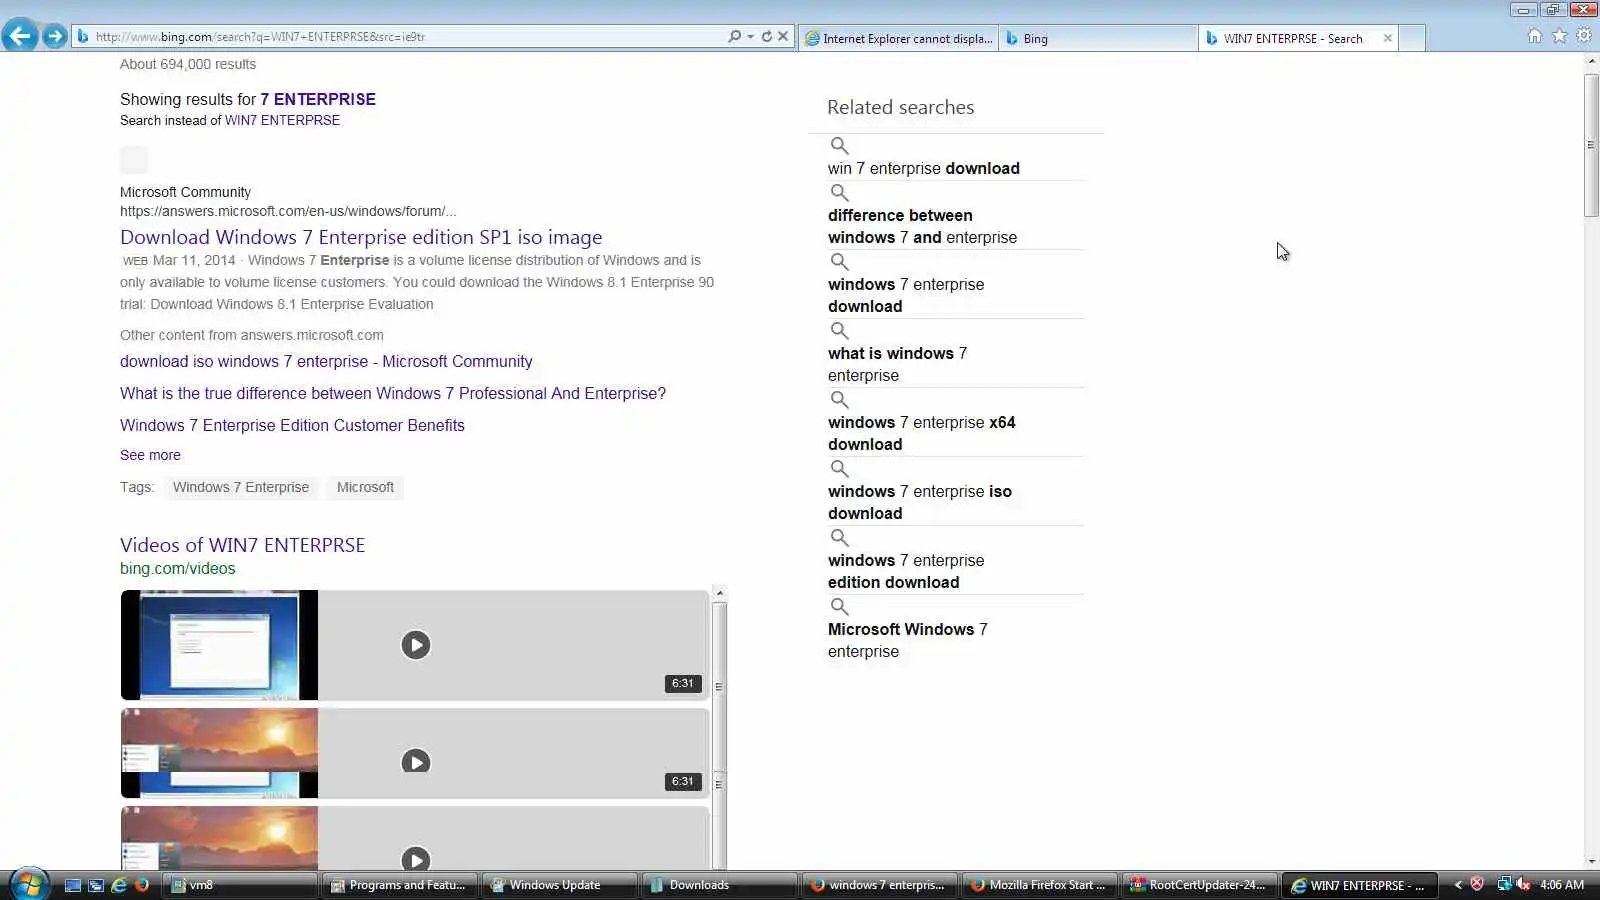Search instead for 'WIN7 ENTERPRSE'

tap(282, 120)
